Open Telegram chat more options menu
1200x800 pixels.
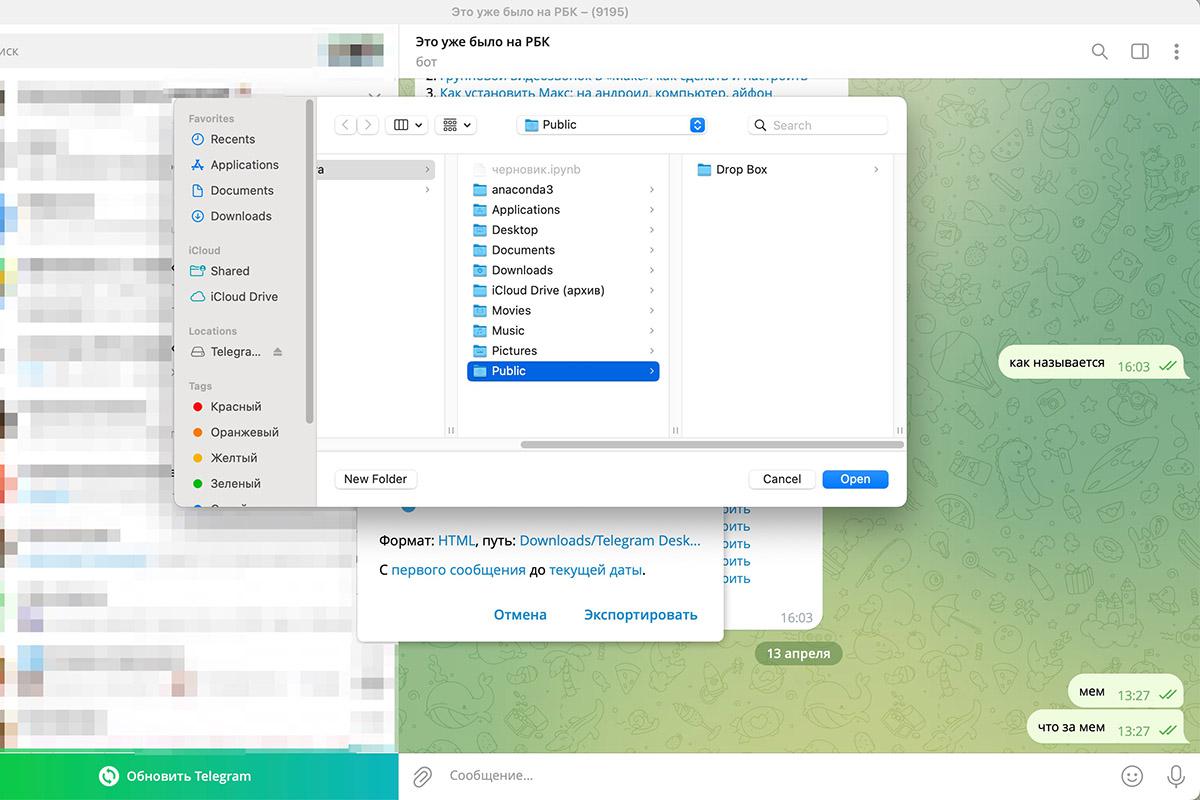(x=1176, y=51)
